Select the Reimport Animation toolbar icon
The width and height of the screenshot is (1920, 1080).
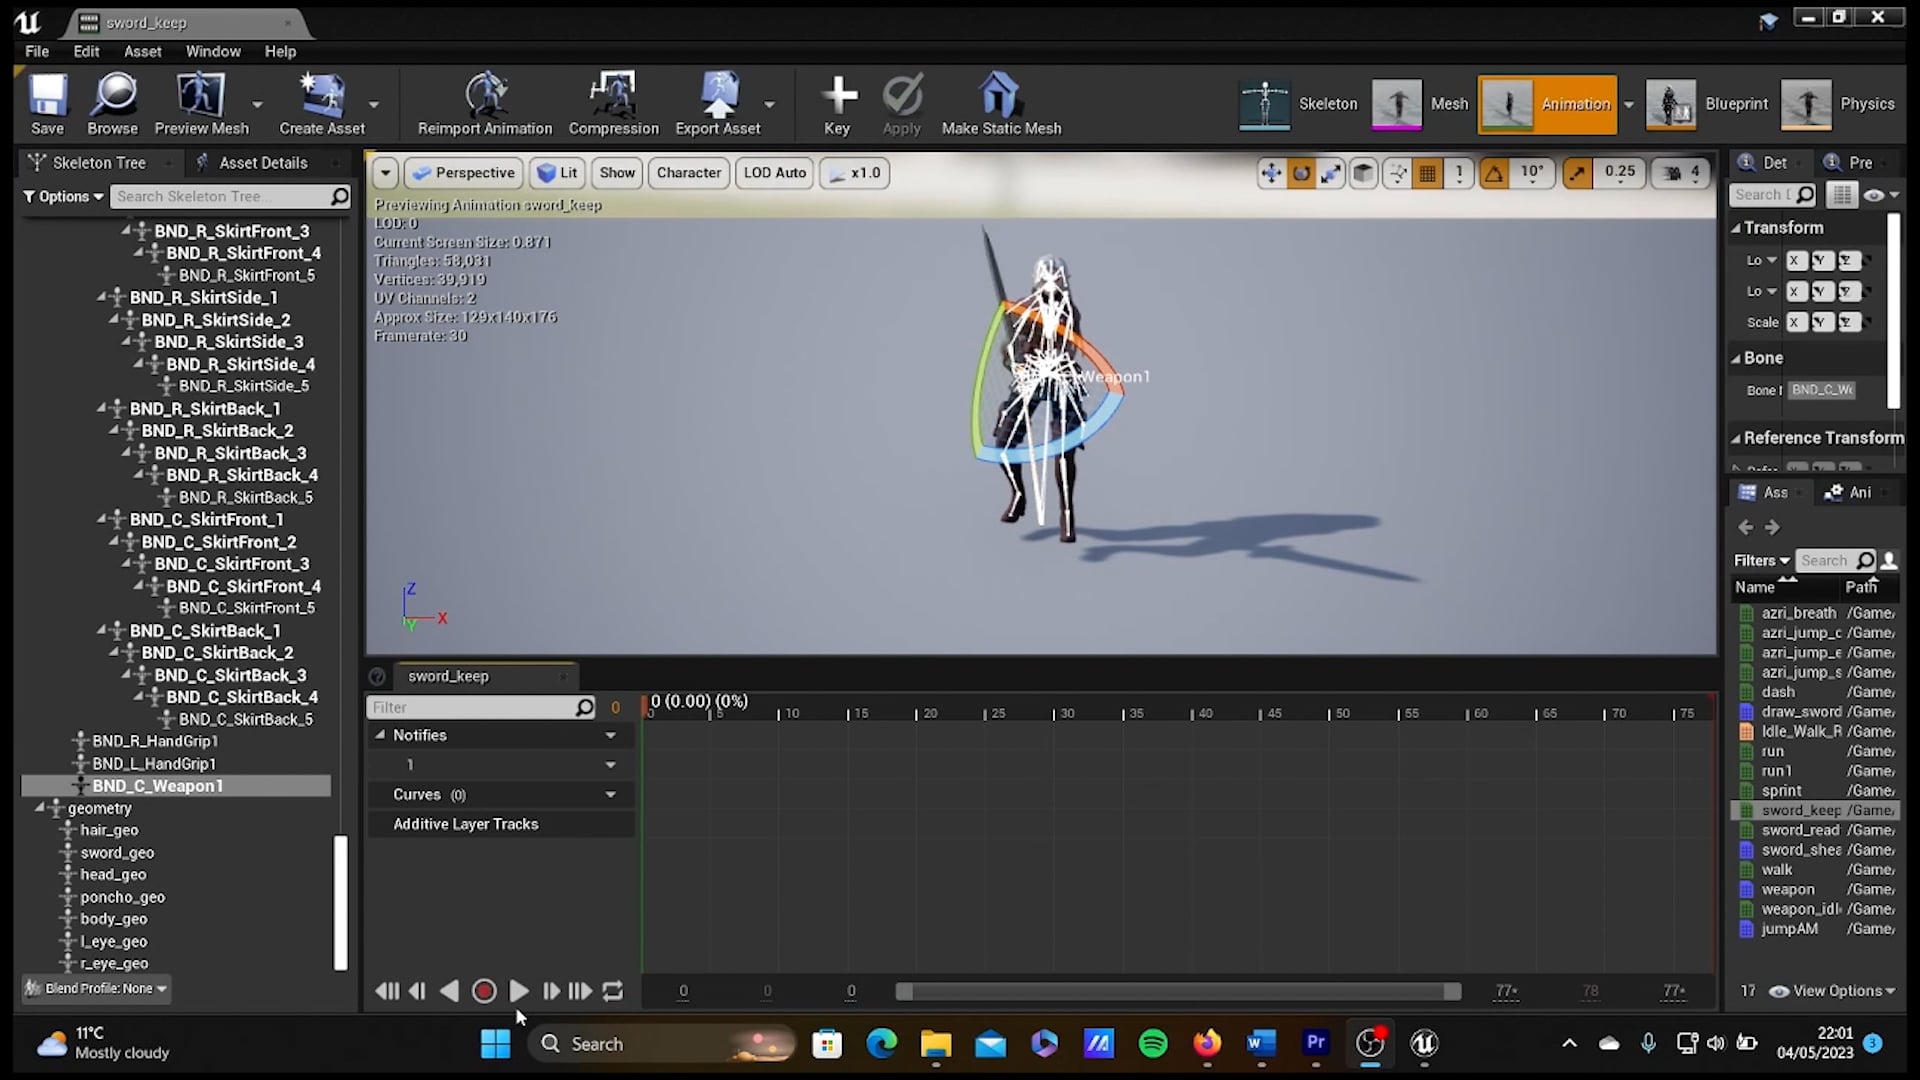[x=486, y=100]
